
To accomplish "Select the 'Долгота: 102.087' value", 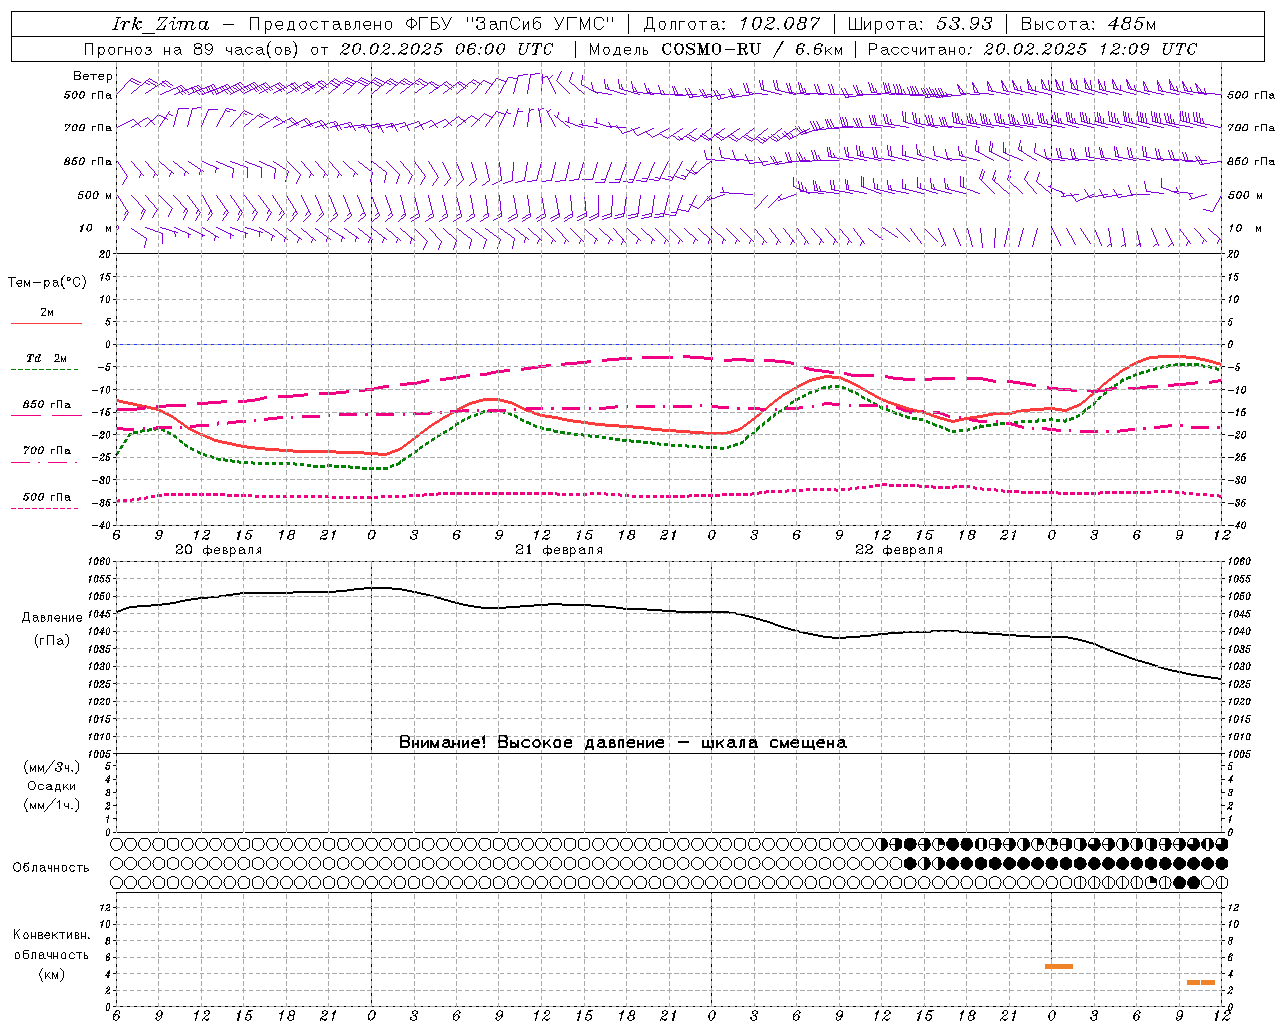I will coord(732,24).
